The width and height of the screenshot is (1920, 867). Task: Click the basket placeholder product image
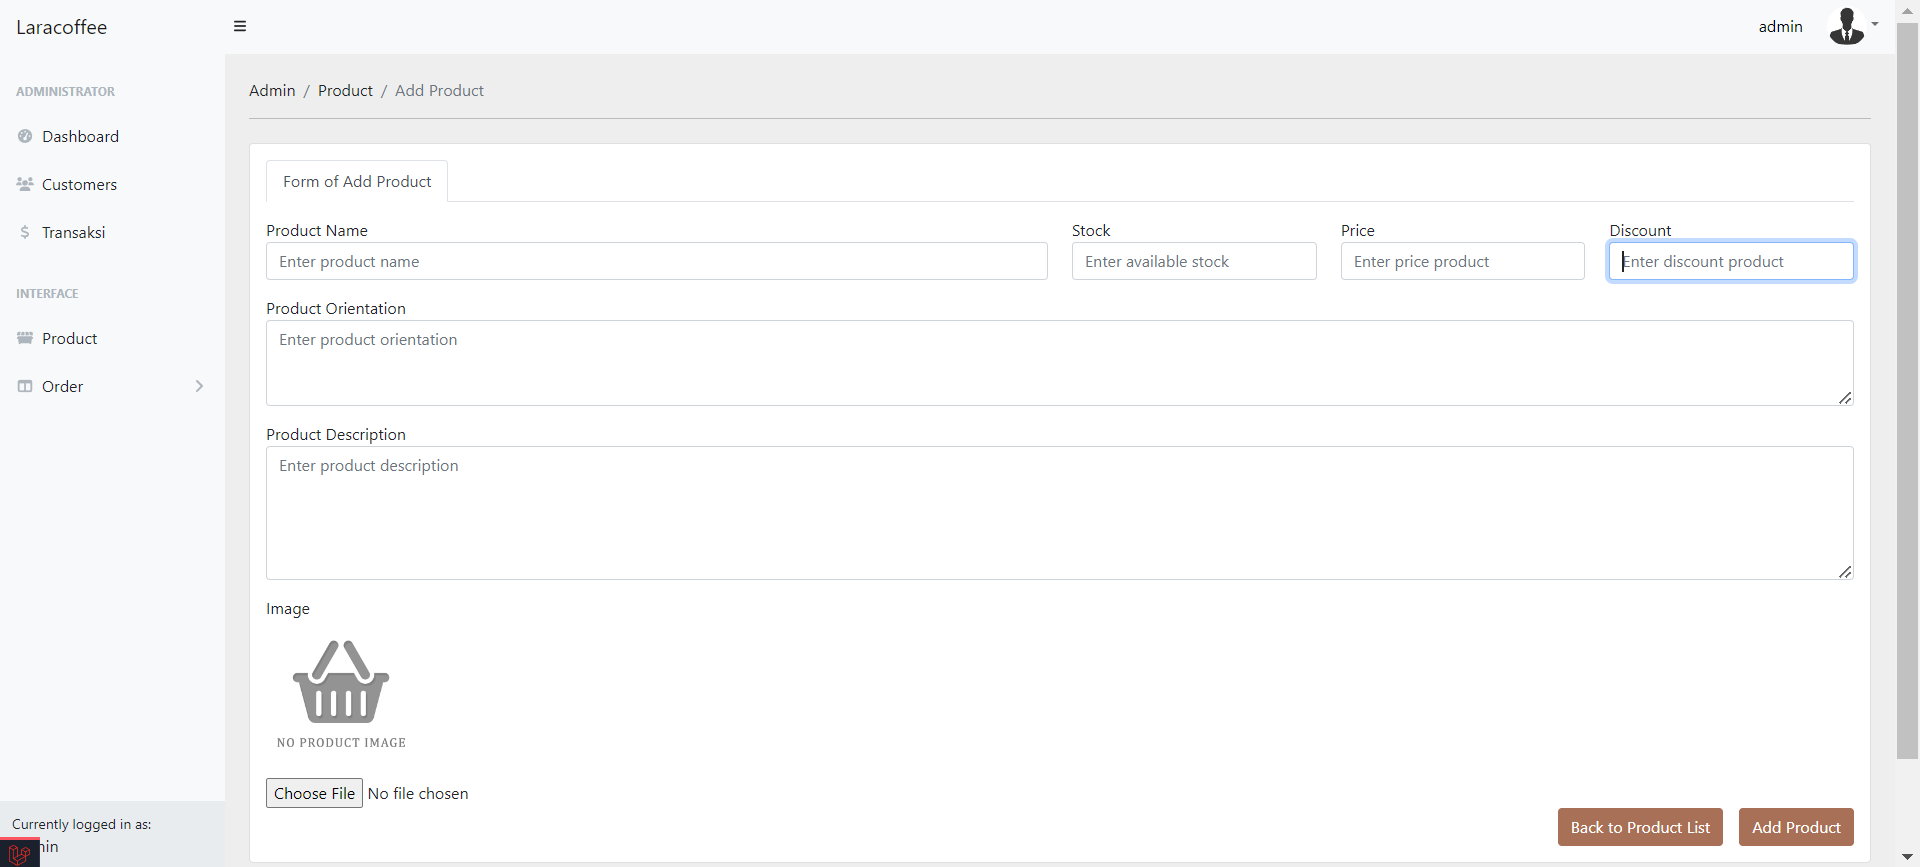click(x=341, y=684)
